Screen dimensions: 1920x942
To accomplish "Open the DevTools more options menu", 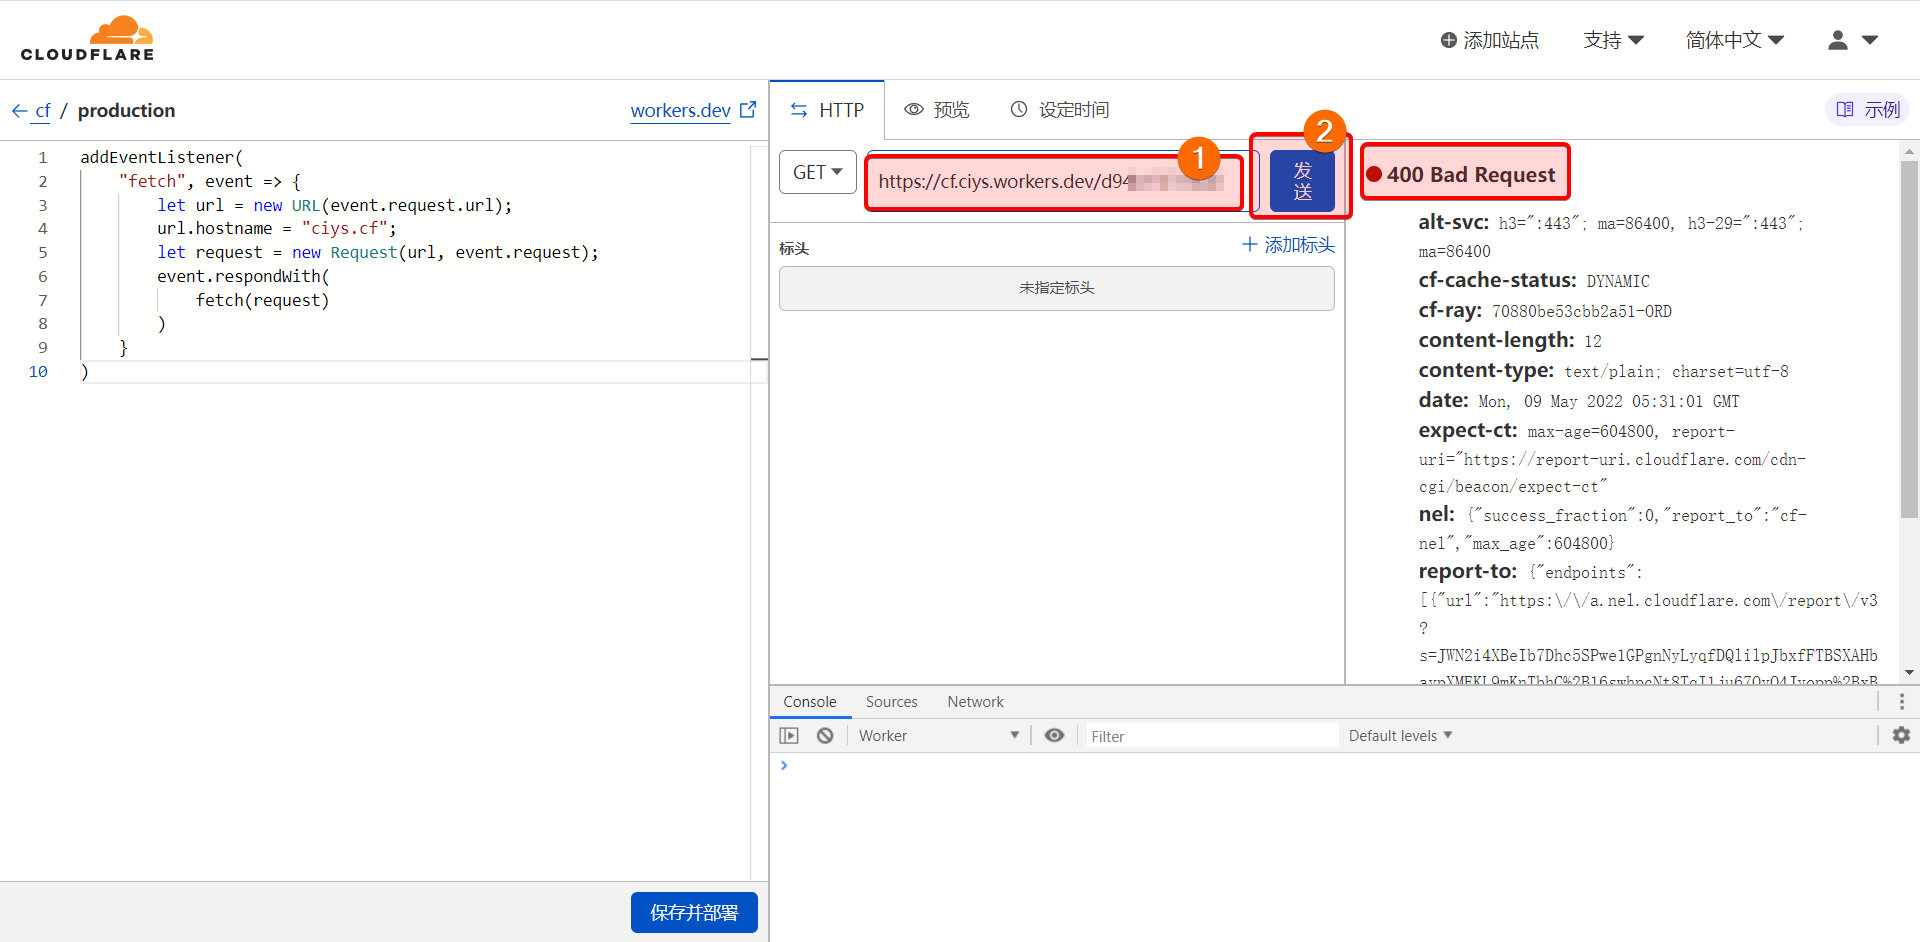I will click(x=1903, y=701).
